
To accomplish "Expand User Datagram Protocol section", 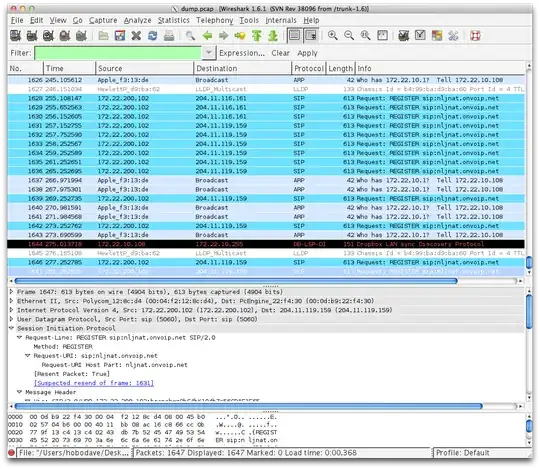I will [x=11, y=319].
